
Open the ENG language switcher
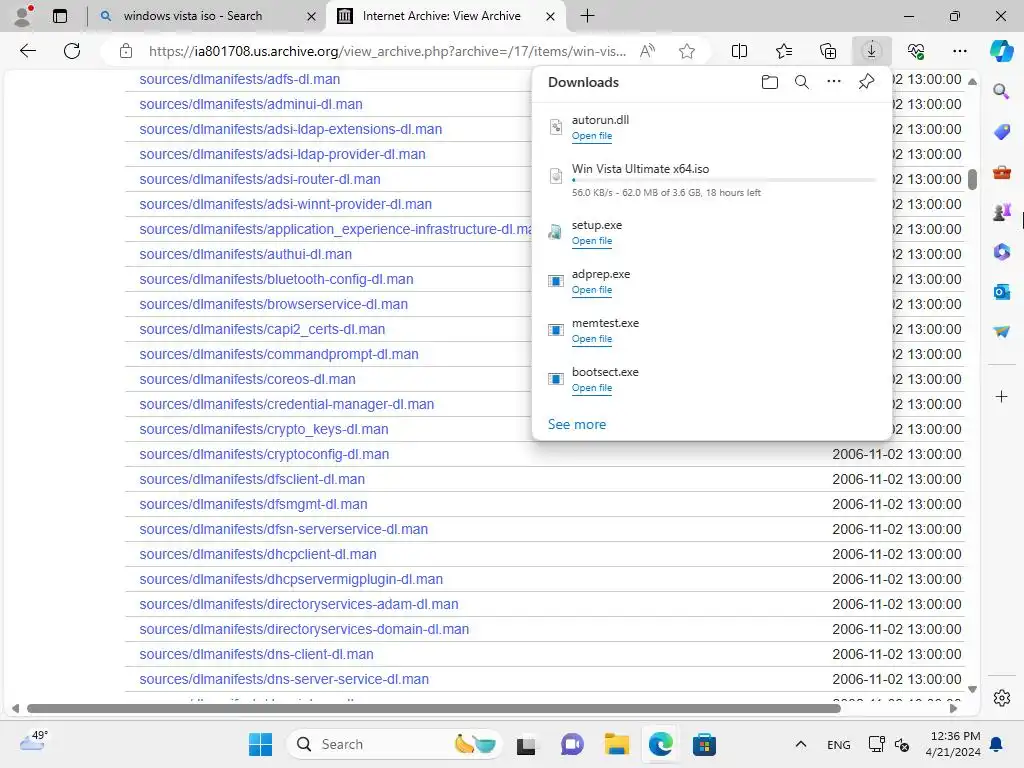839,744
